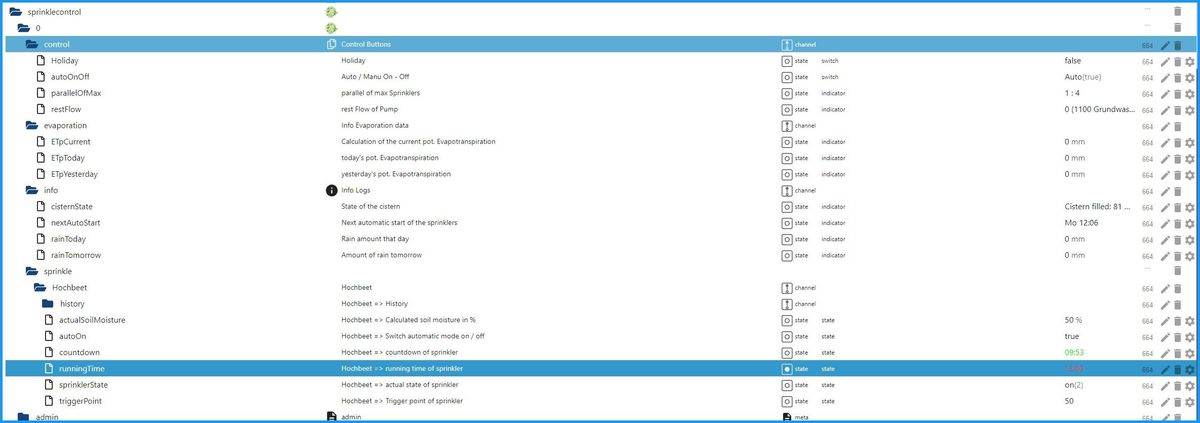Click the '50 %' soil moisture value
The width and height of the screenshot is (1200, 423).
tap(1075, 320)
